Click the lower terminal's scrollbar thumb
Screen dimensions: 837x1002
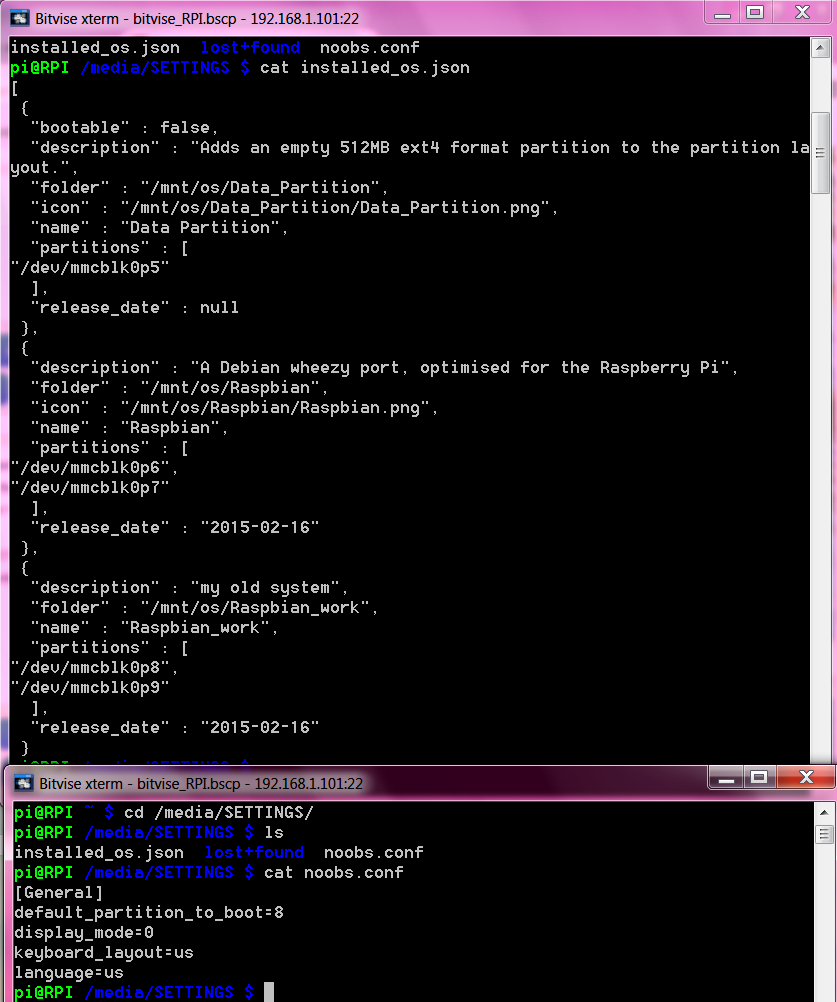click(823, 834)
